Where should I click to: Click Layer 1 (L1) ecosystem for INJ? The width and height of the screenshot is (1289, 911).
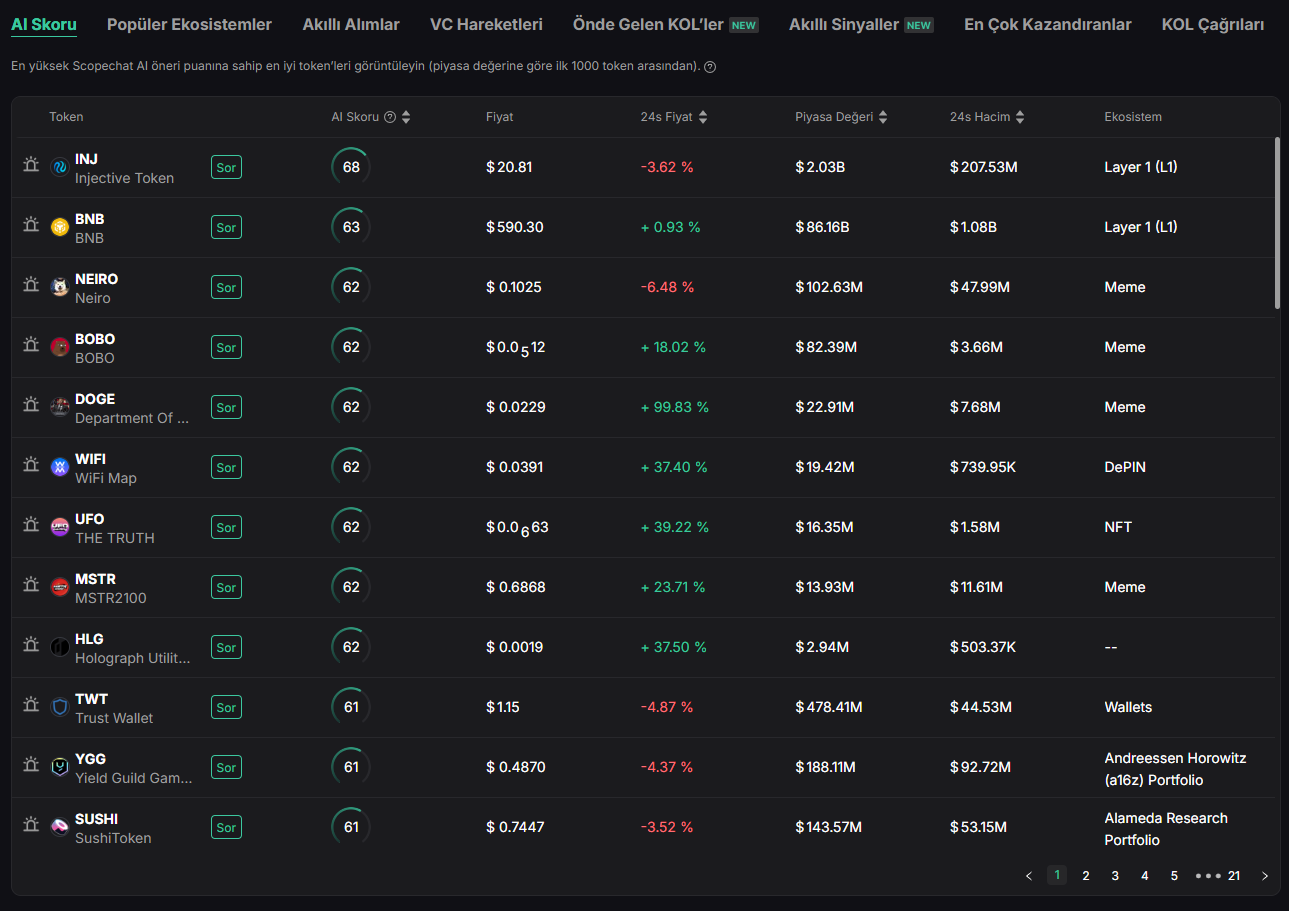(1141, 167)
